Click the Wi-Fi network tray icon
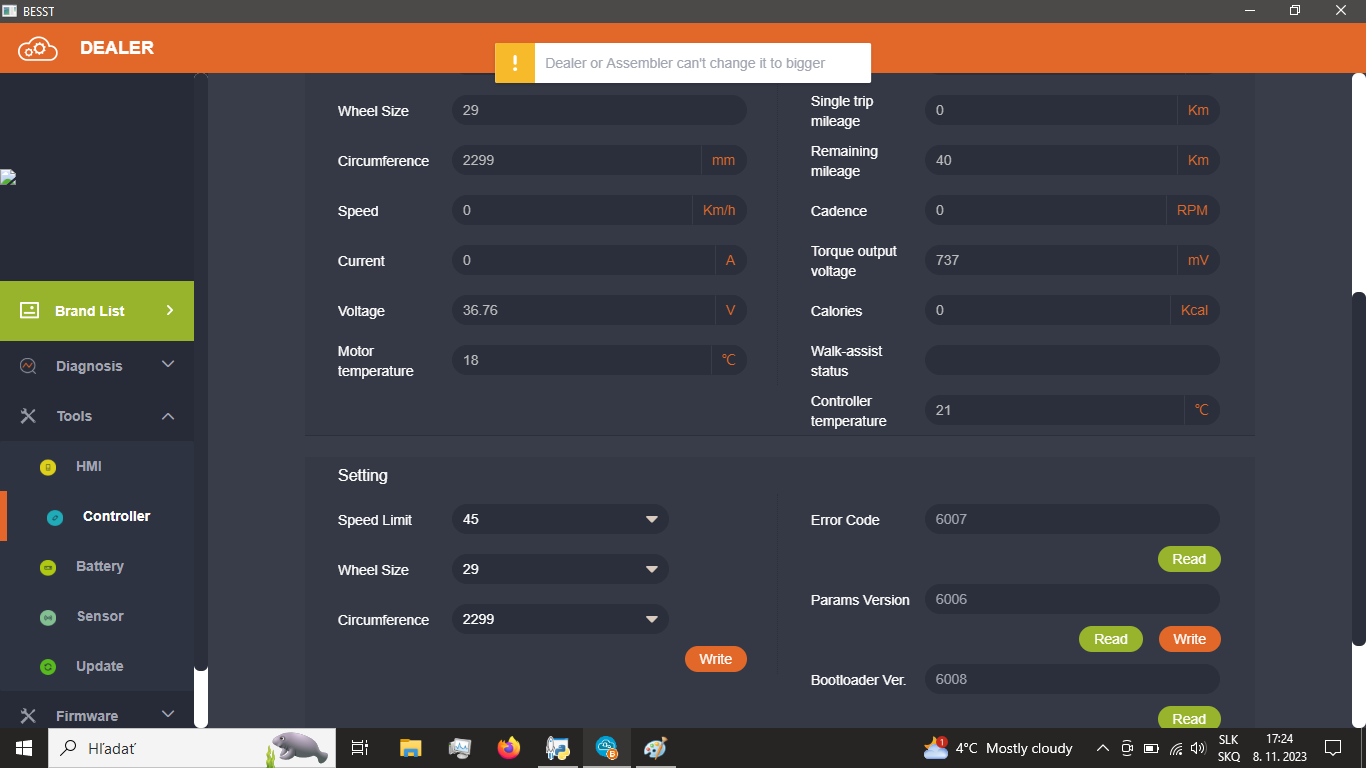1366x768 pixels. 1176,748
